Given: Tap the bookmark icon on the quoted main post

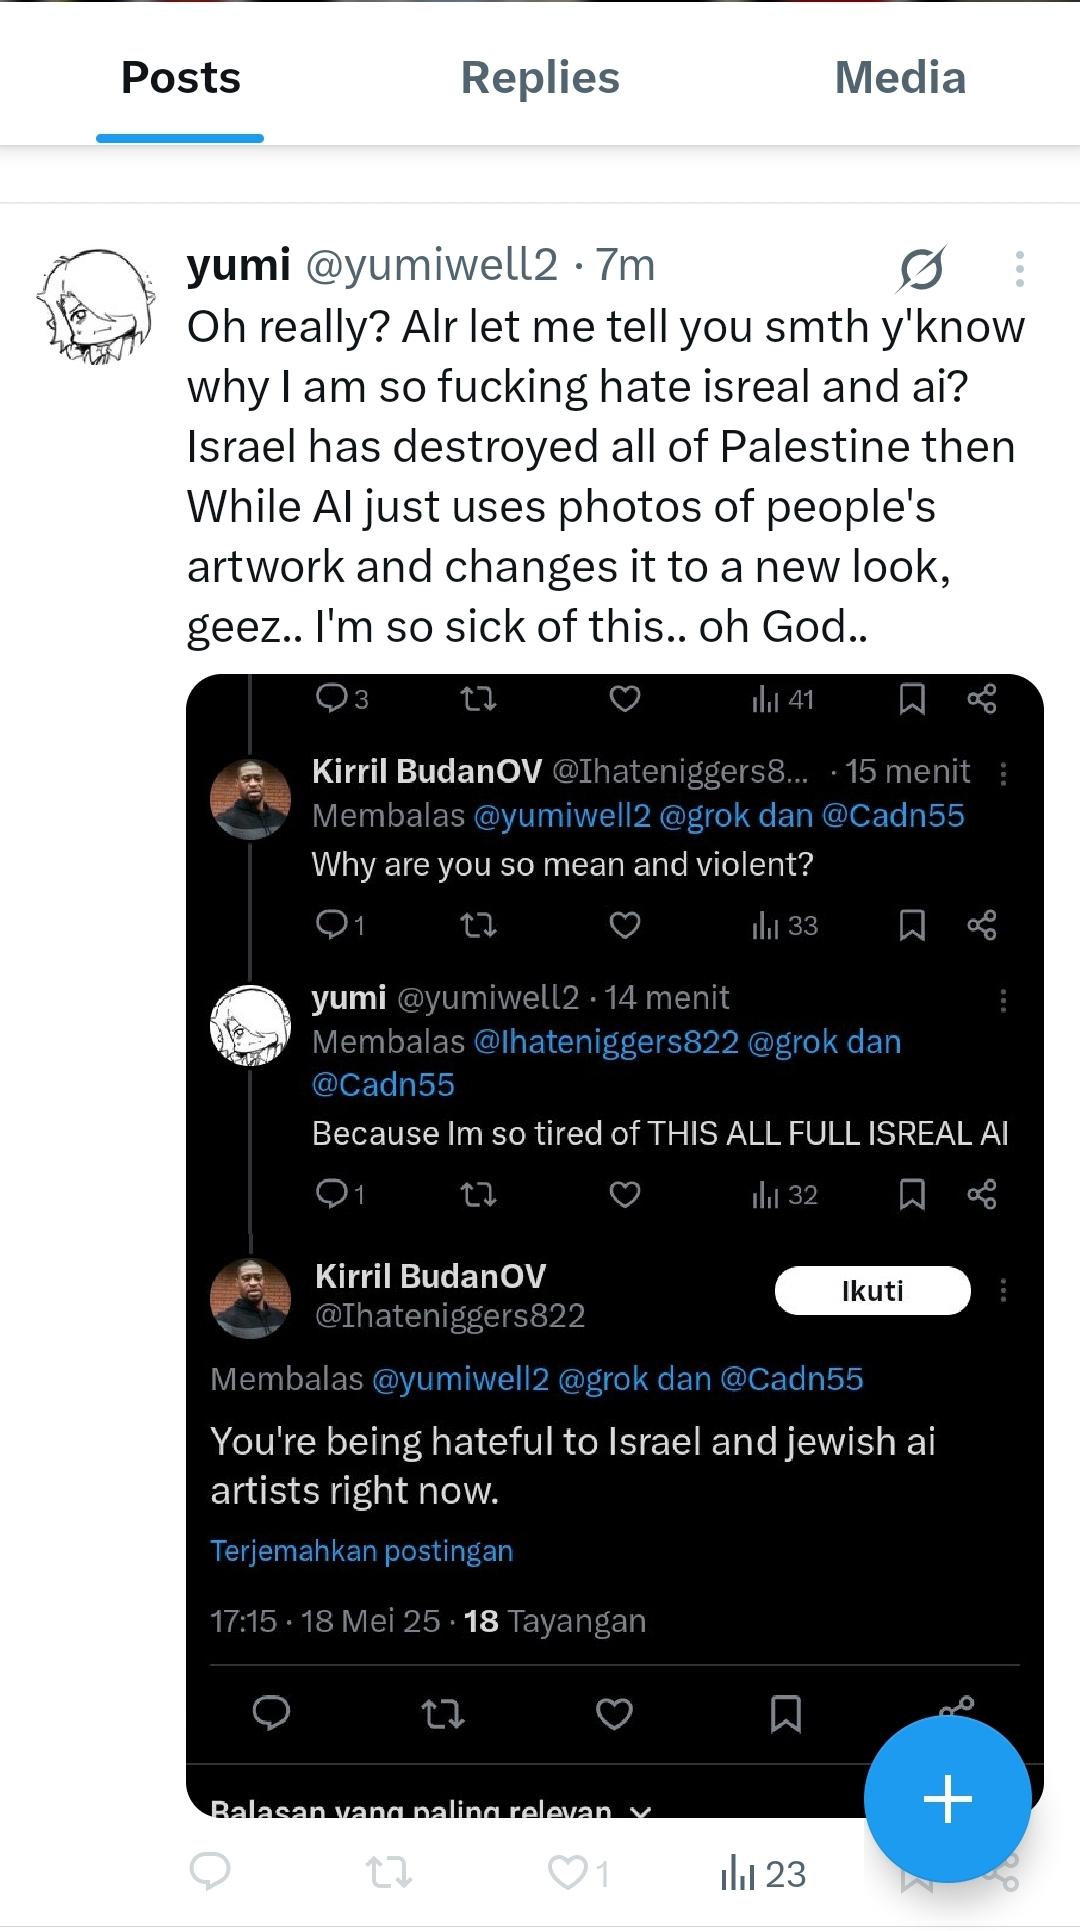Looking at the screenshot, I should click(786, 1713).
